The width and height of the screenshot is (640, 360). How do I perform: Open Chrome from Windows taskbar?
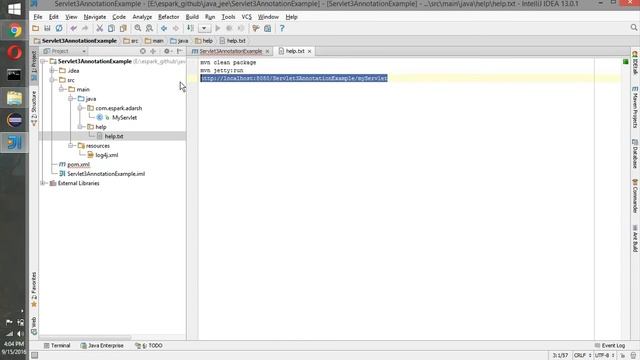14,31
